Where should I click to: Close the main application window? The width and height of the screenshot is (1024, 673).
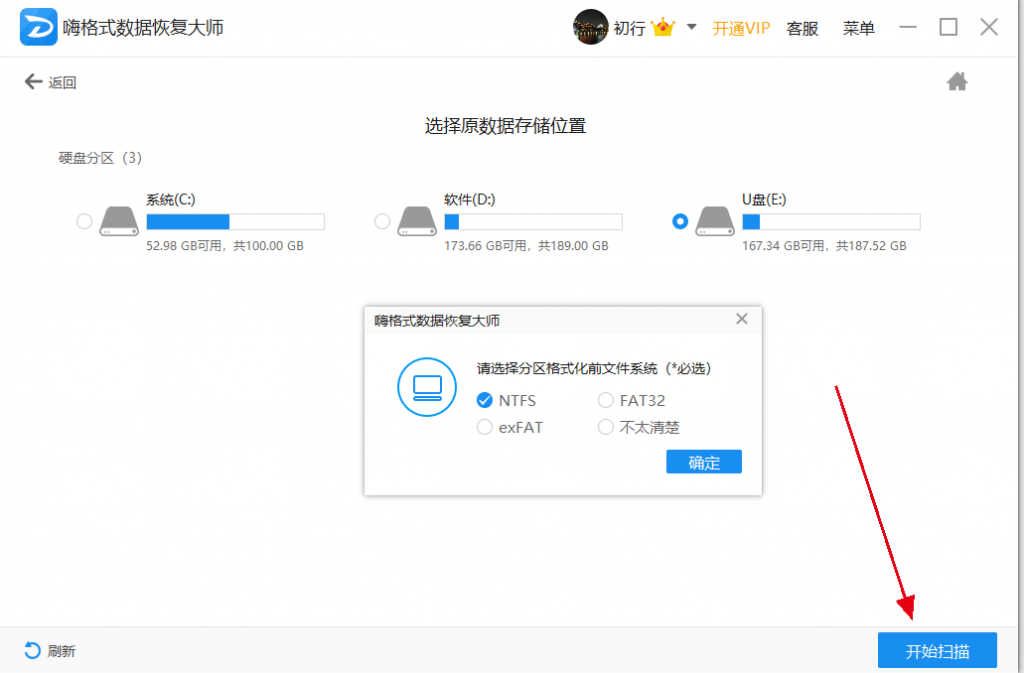coord(989,27)
